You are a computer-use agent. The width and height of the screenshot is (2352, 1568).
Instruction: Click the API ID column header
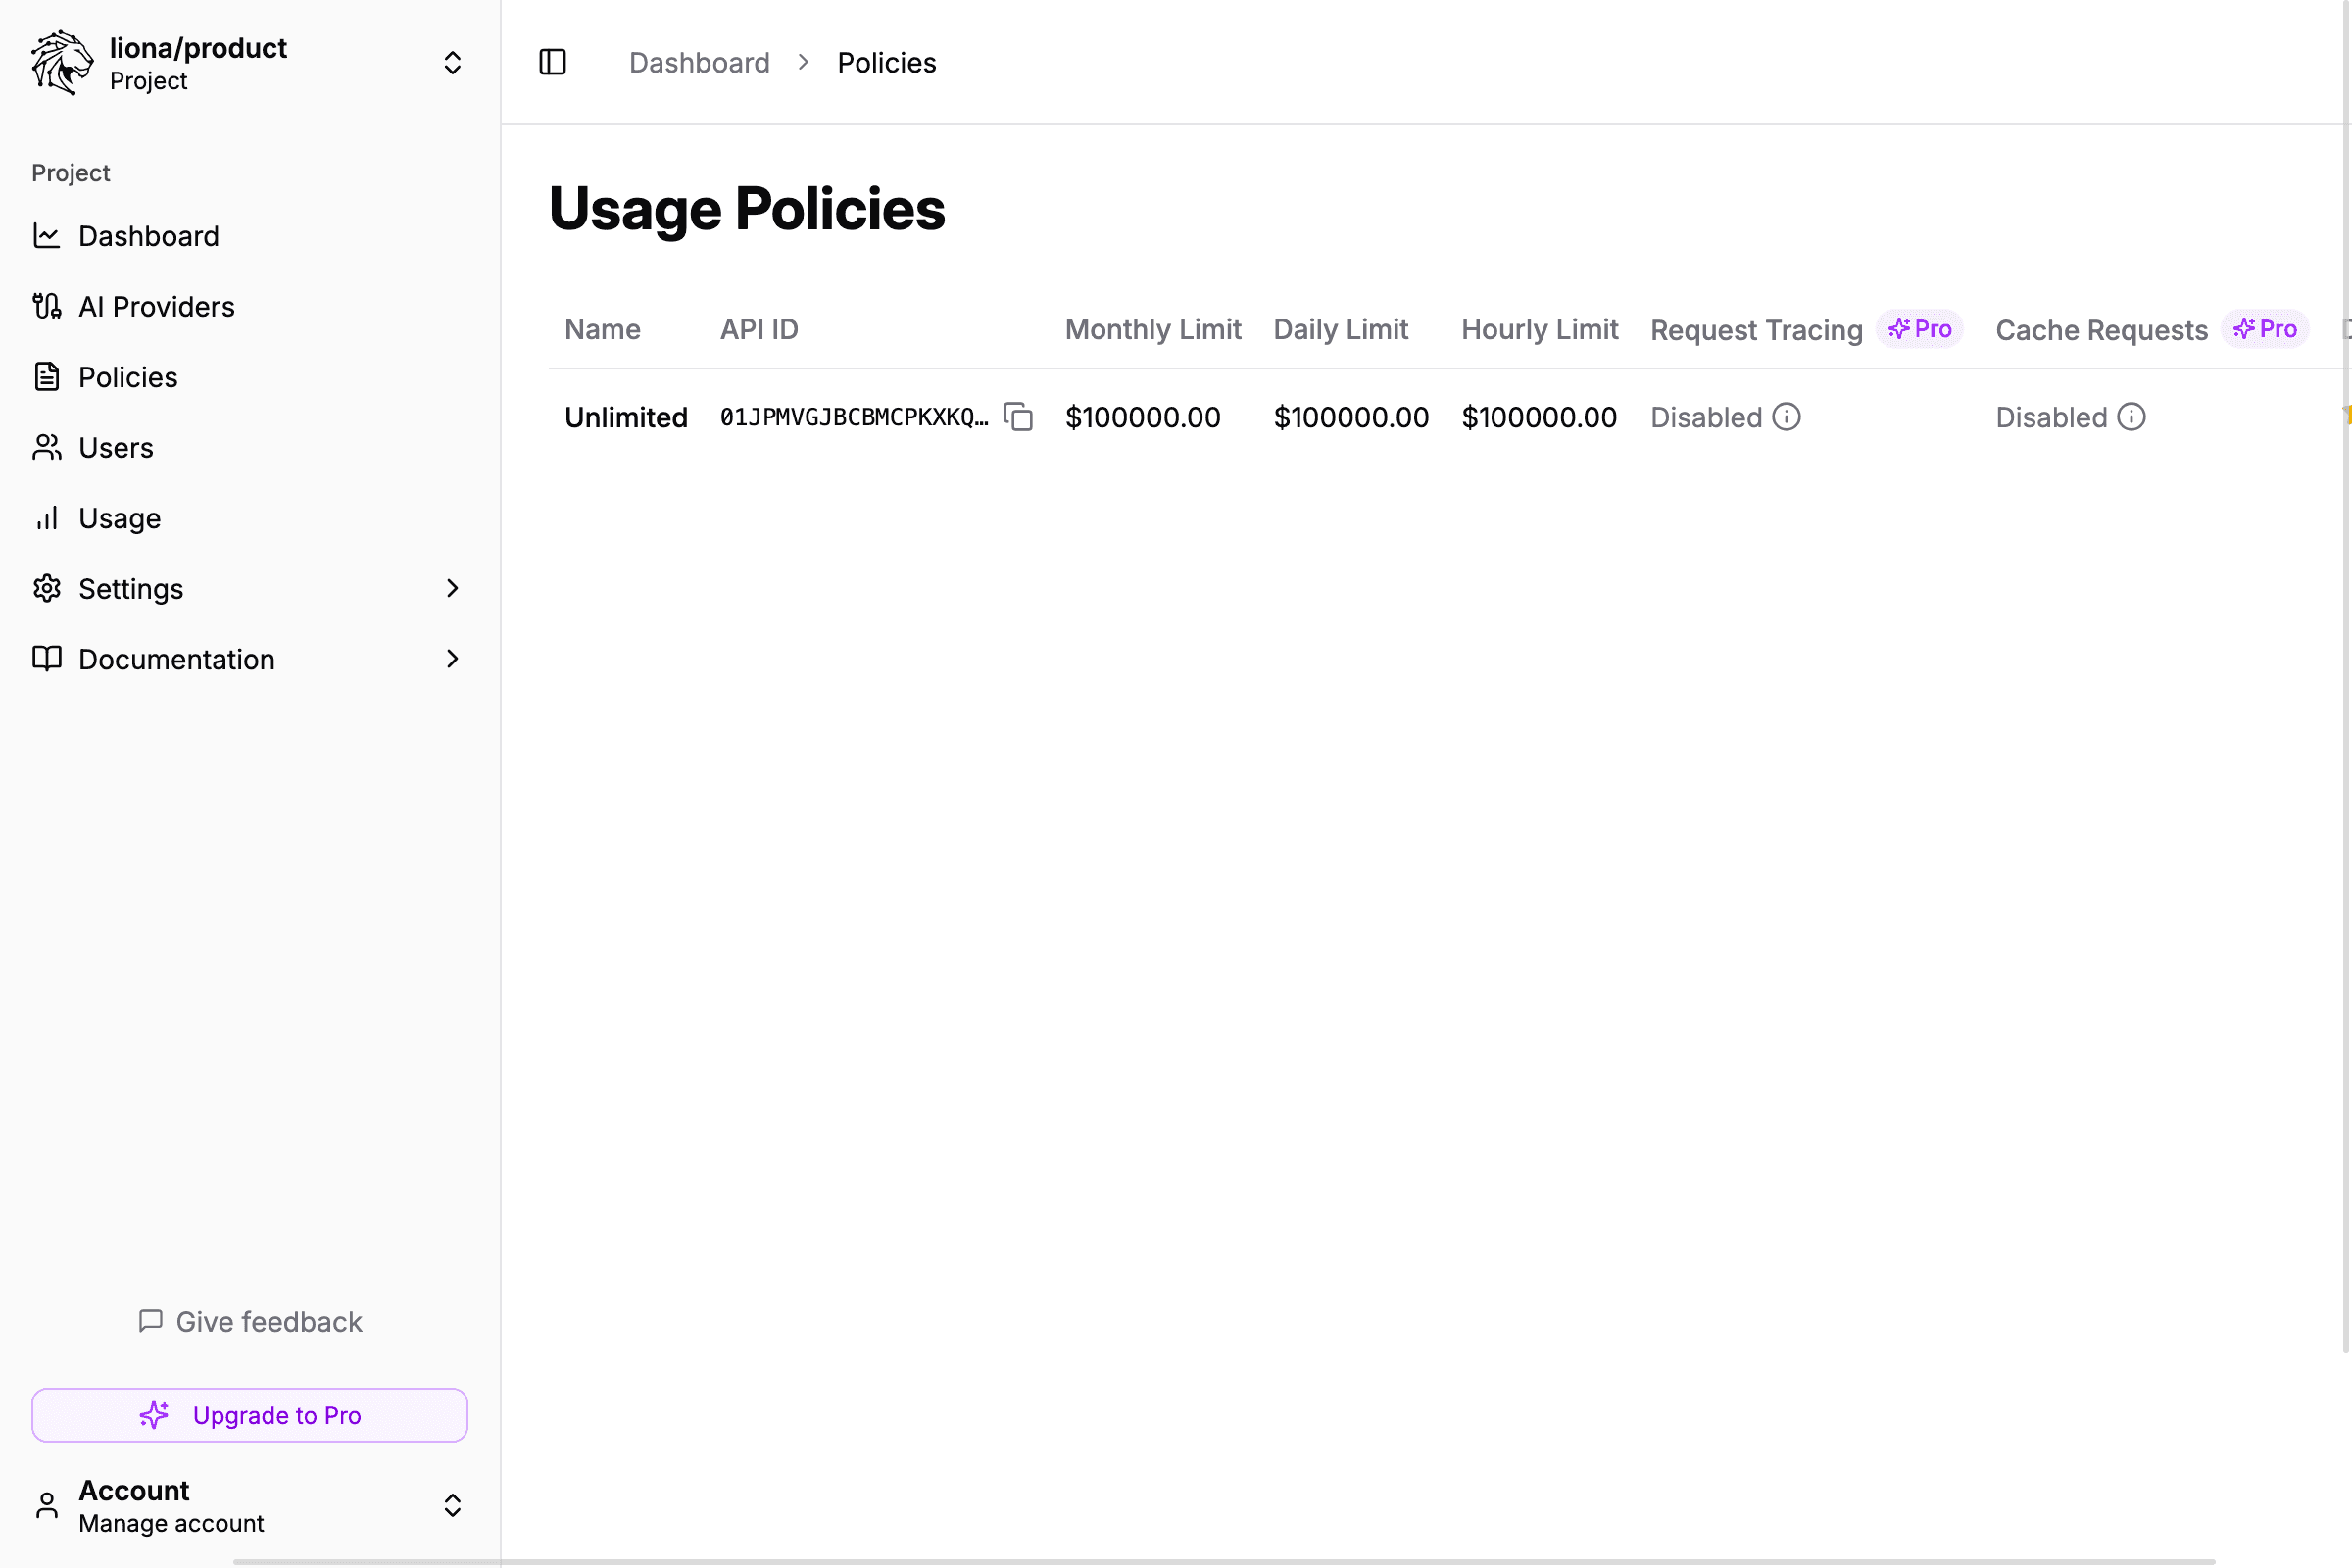click(x=759, y=329)
